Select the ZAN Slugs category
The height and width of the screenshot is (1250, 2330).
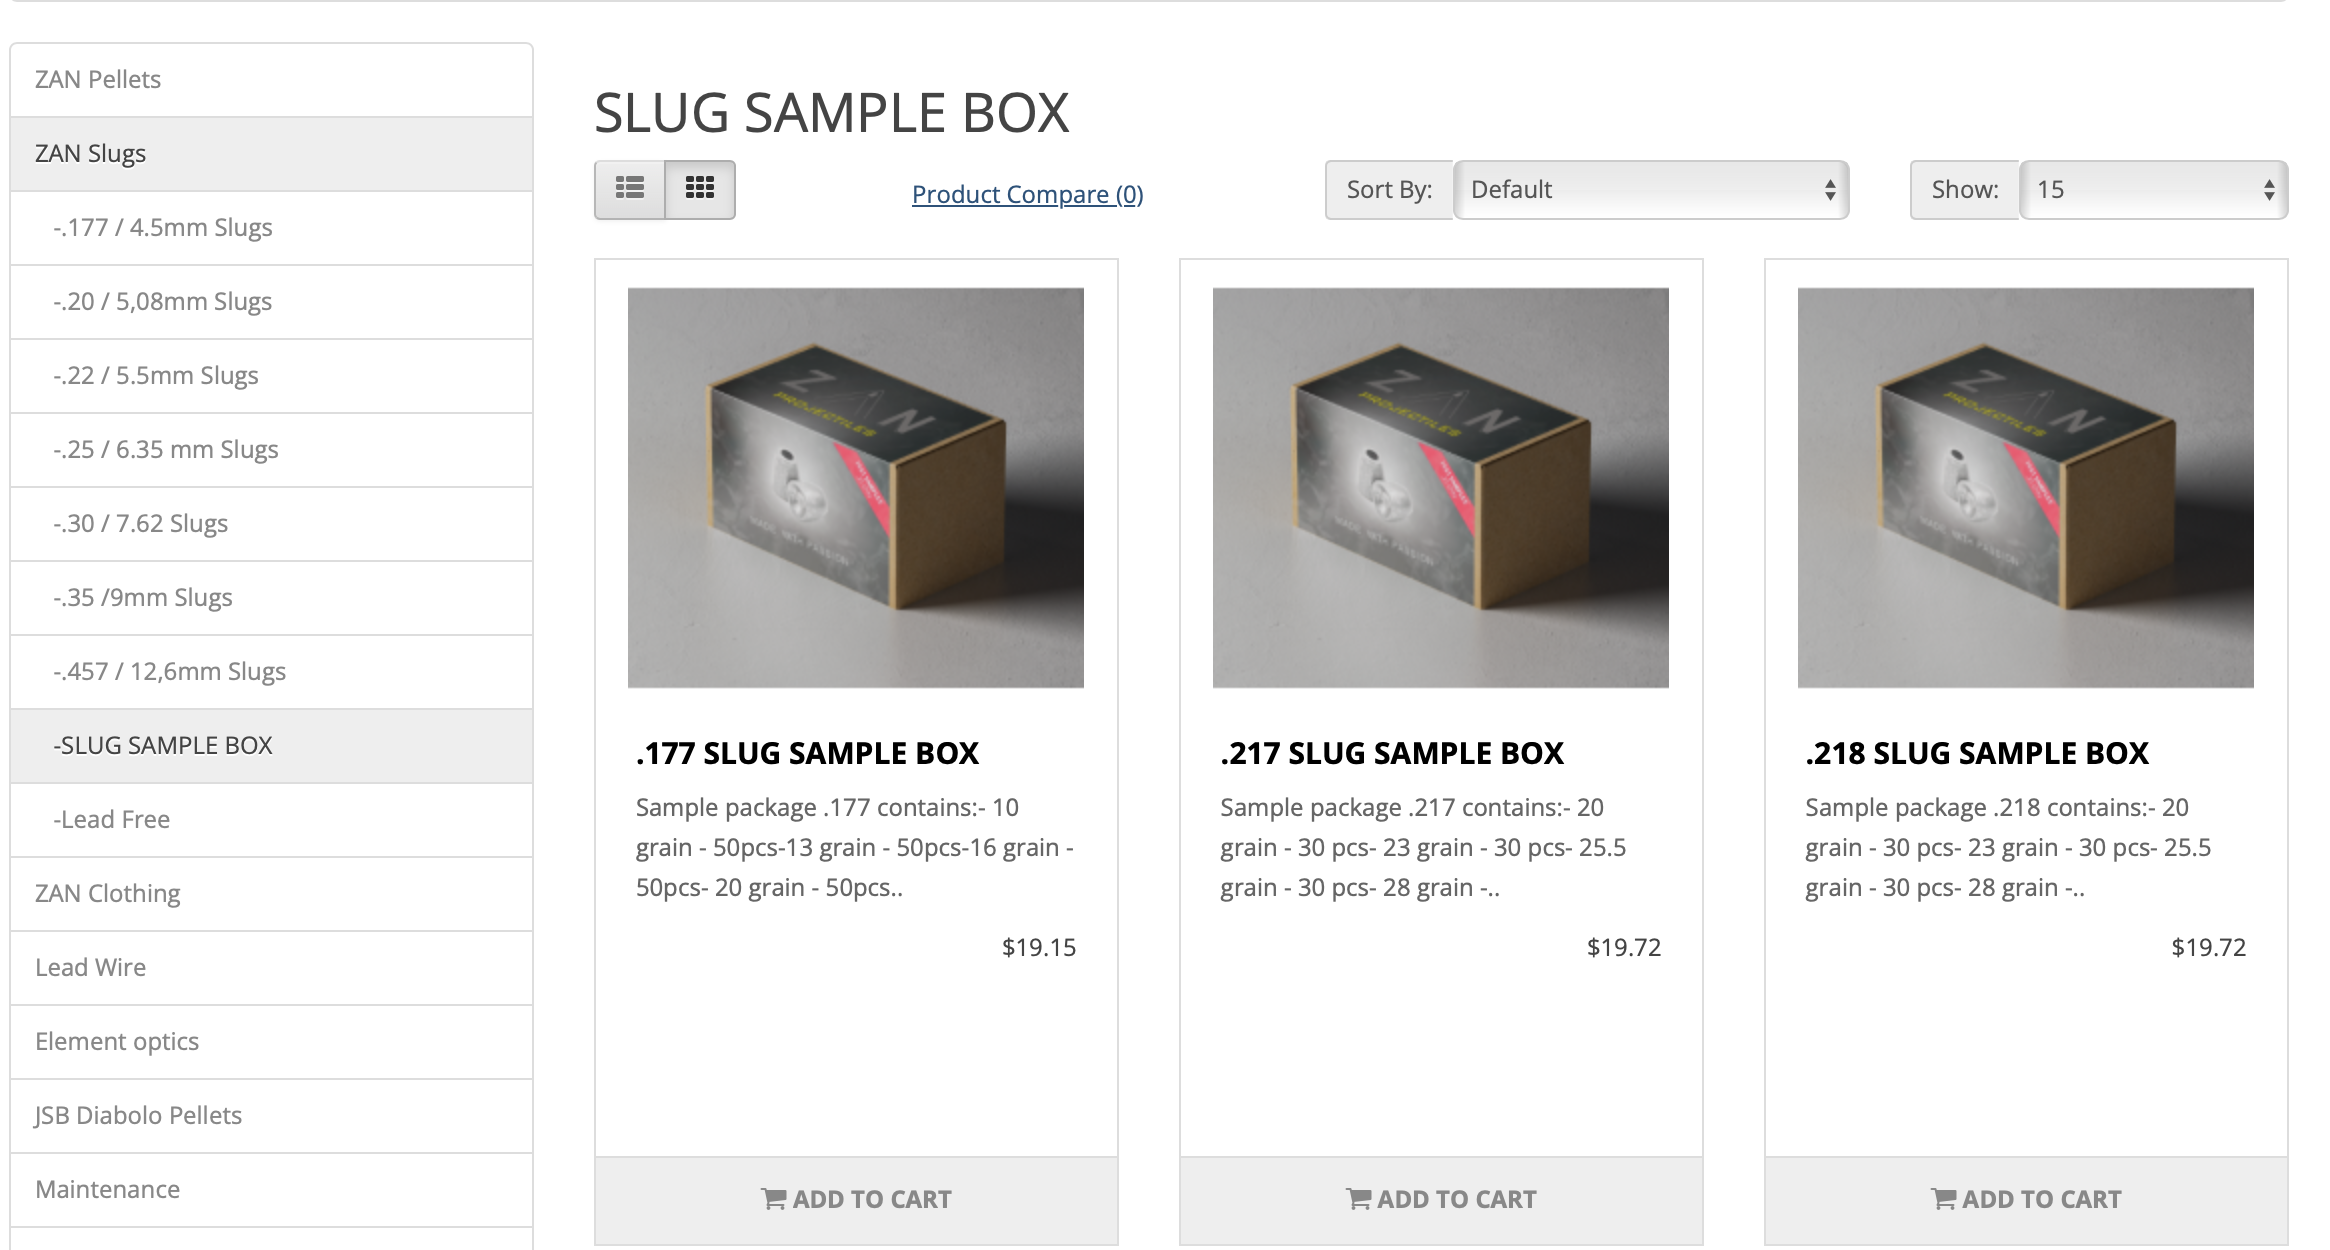coord(271,154)
